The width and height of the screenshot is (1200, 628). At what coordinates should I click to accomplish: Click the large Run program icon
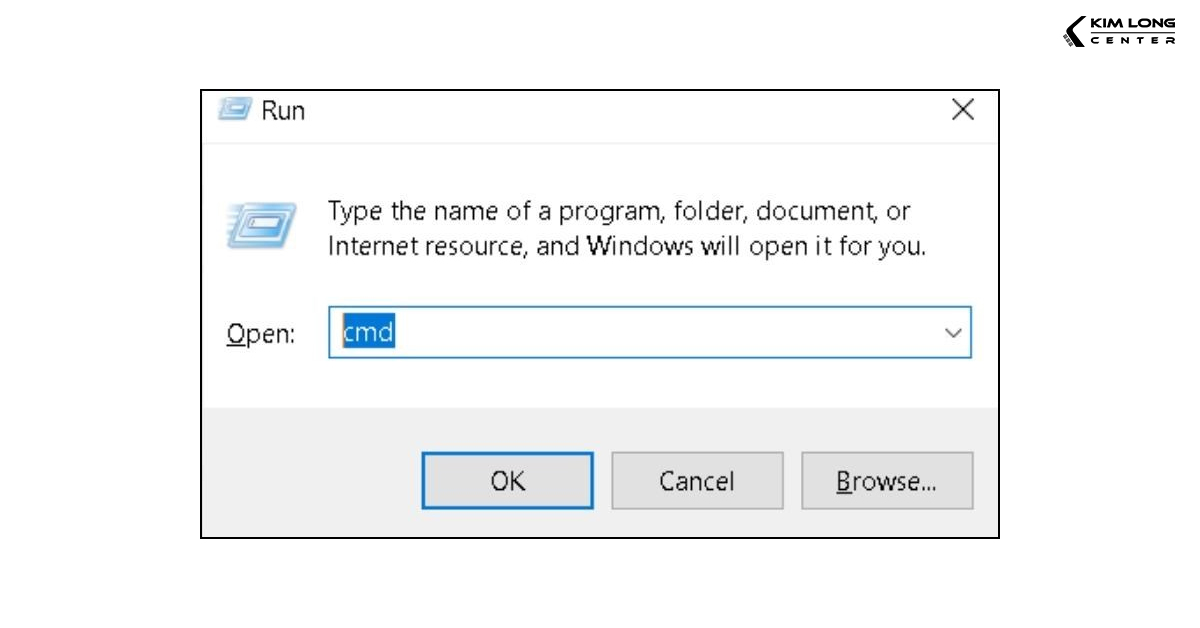click(261, 225)
